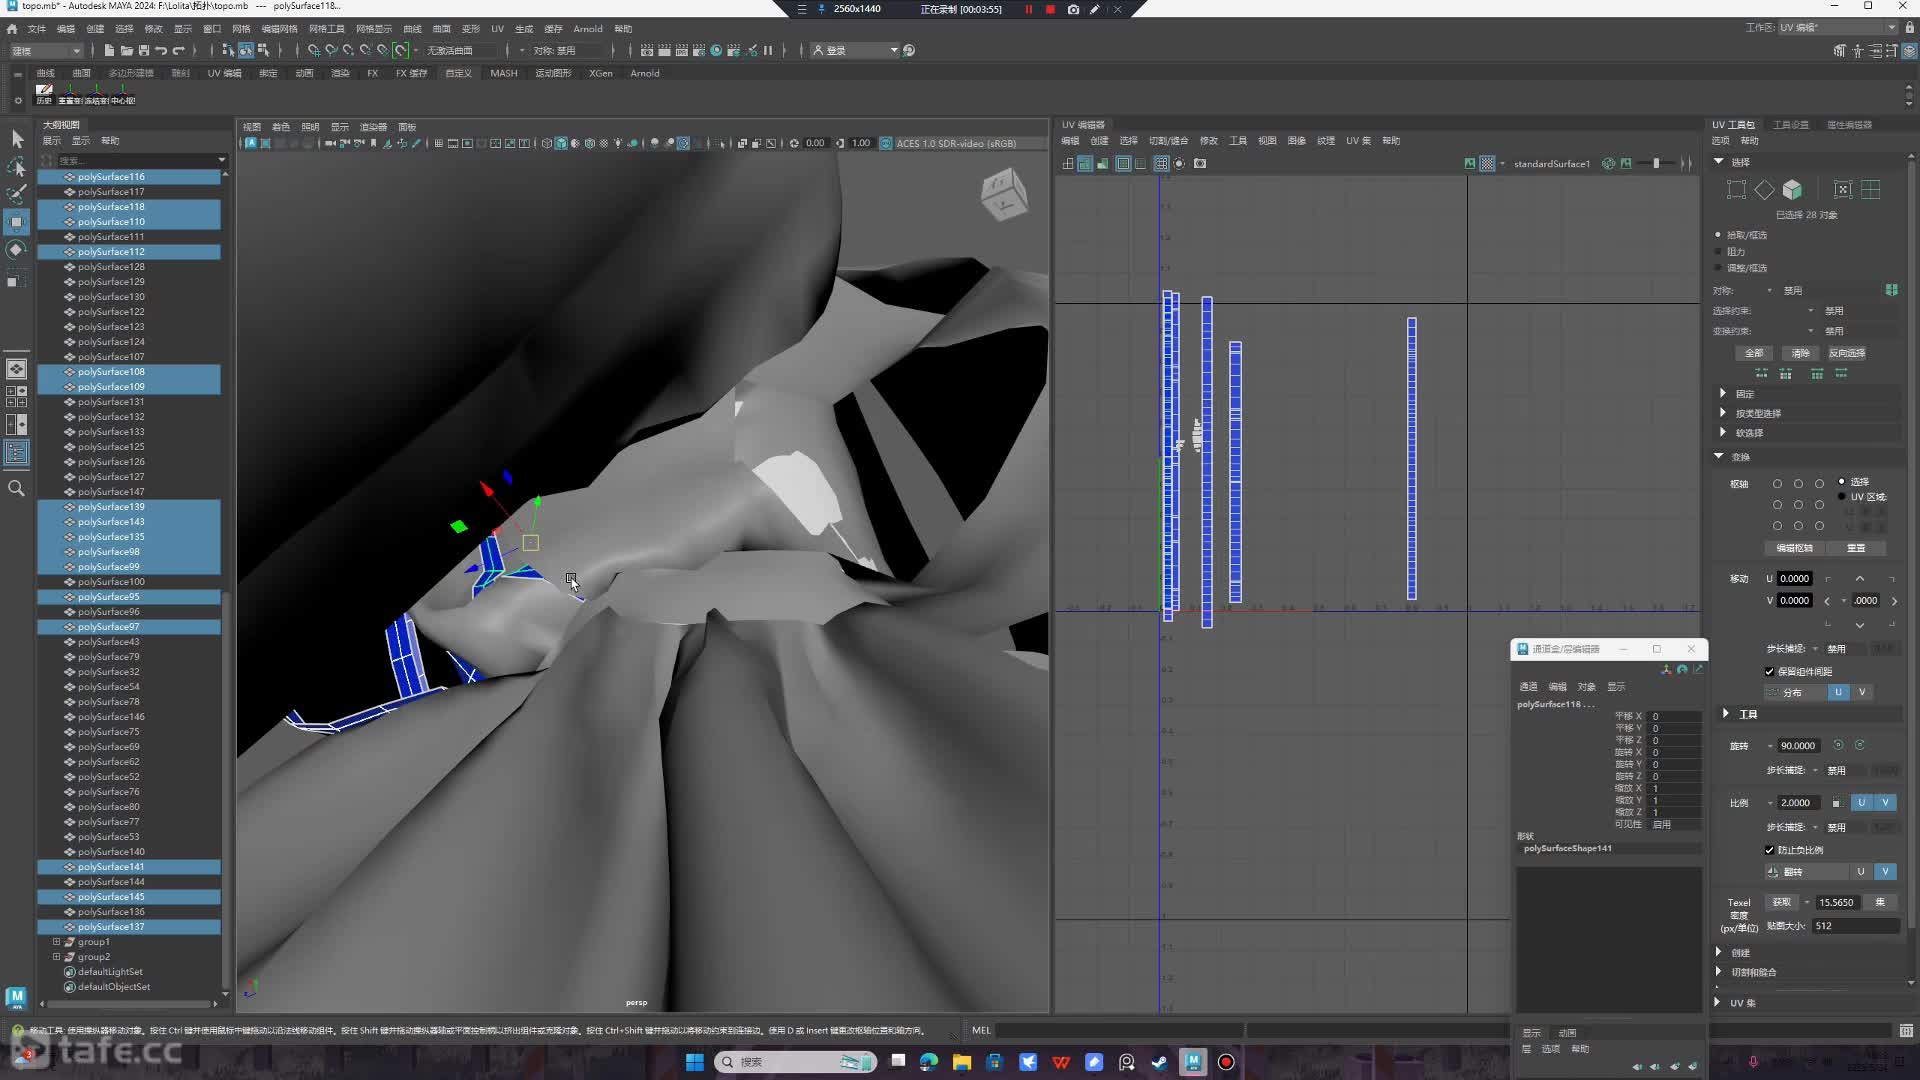Open File Explorer from the taskbar
1920x1080 pixels.
(x=962, y=1062)
